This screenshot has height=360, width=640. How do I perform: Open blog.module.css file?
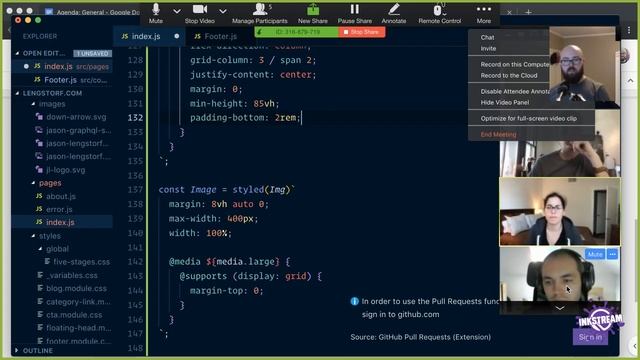click(76, 288)
